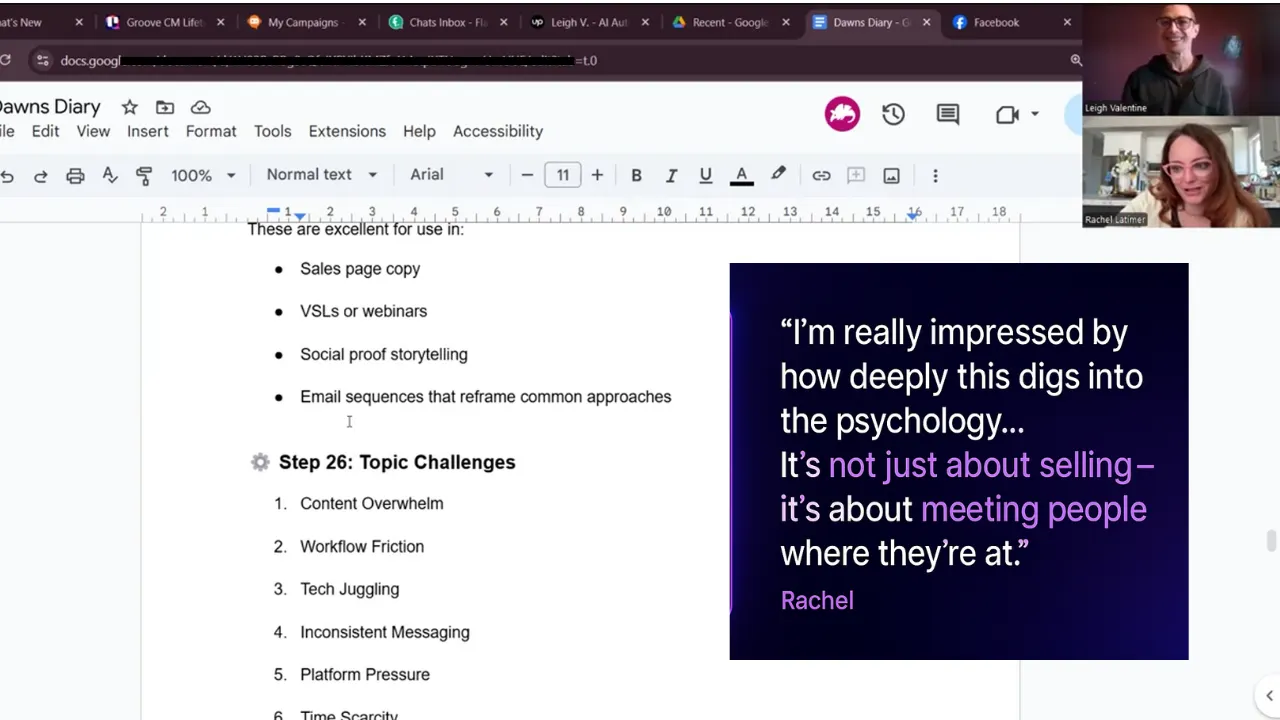Close the Dawns Diary browser tab
1280x720 pixels.
point(927,22)
